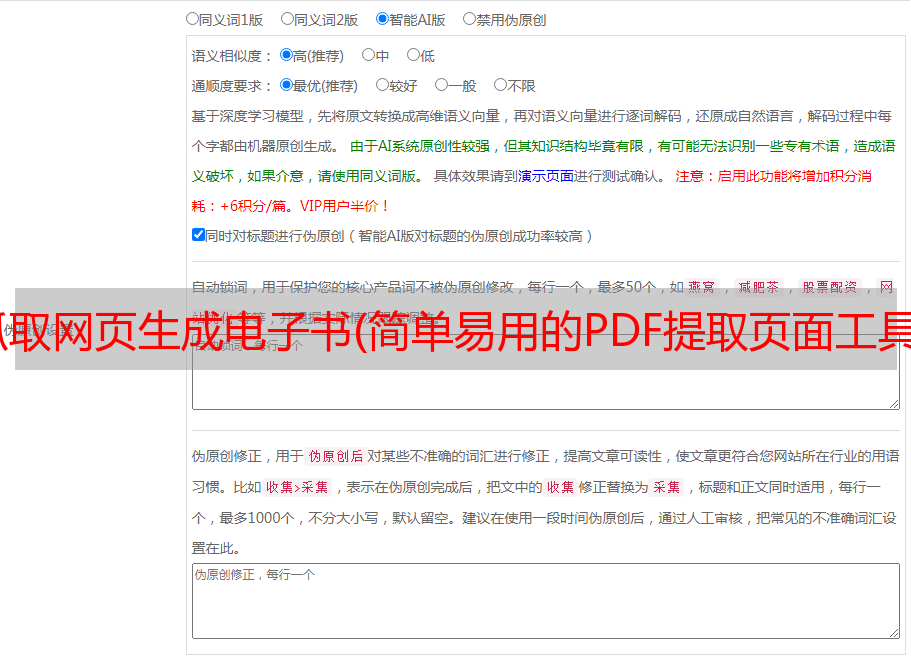Click resize grip of 伪原创修正 textarea
911x658 pixels.
pyautogui.click(x=894, y=633)
